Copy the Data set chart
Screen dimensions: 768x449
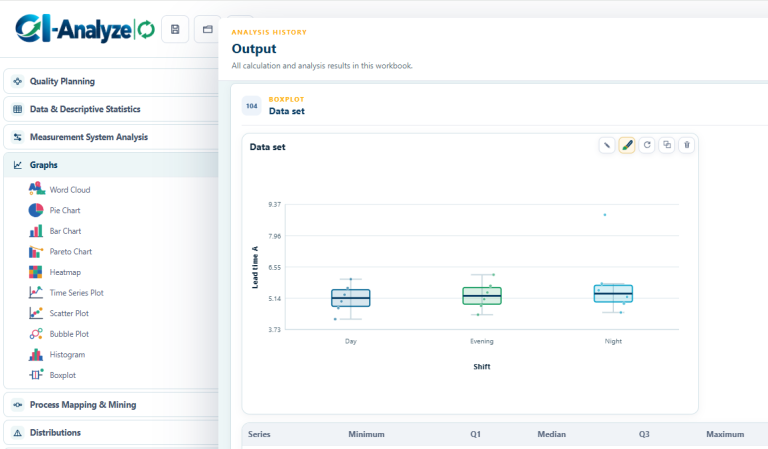pyautogui.click(x=667, y=145)
